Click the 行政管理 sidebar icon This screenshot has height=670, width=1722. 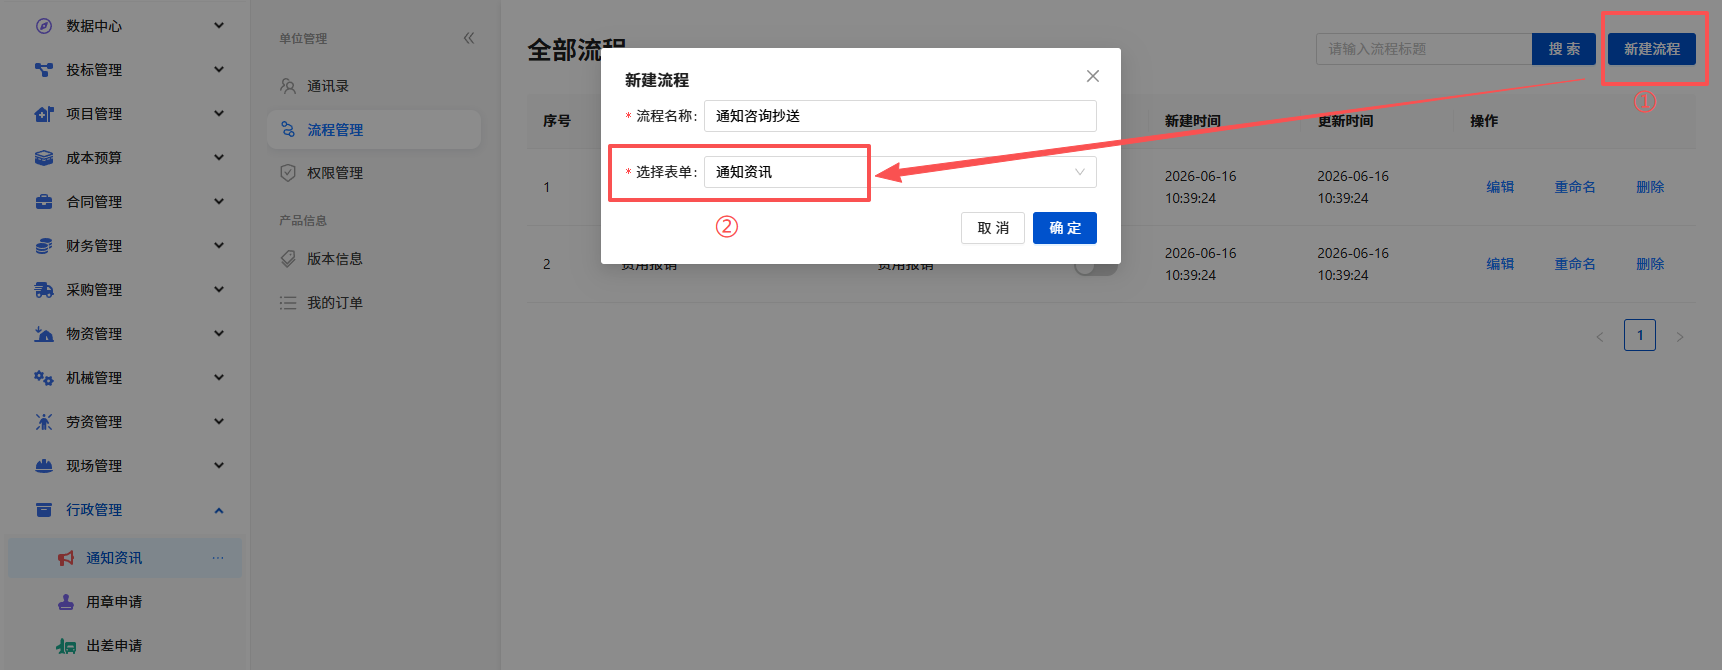pos(44,510)
